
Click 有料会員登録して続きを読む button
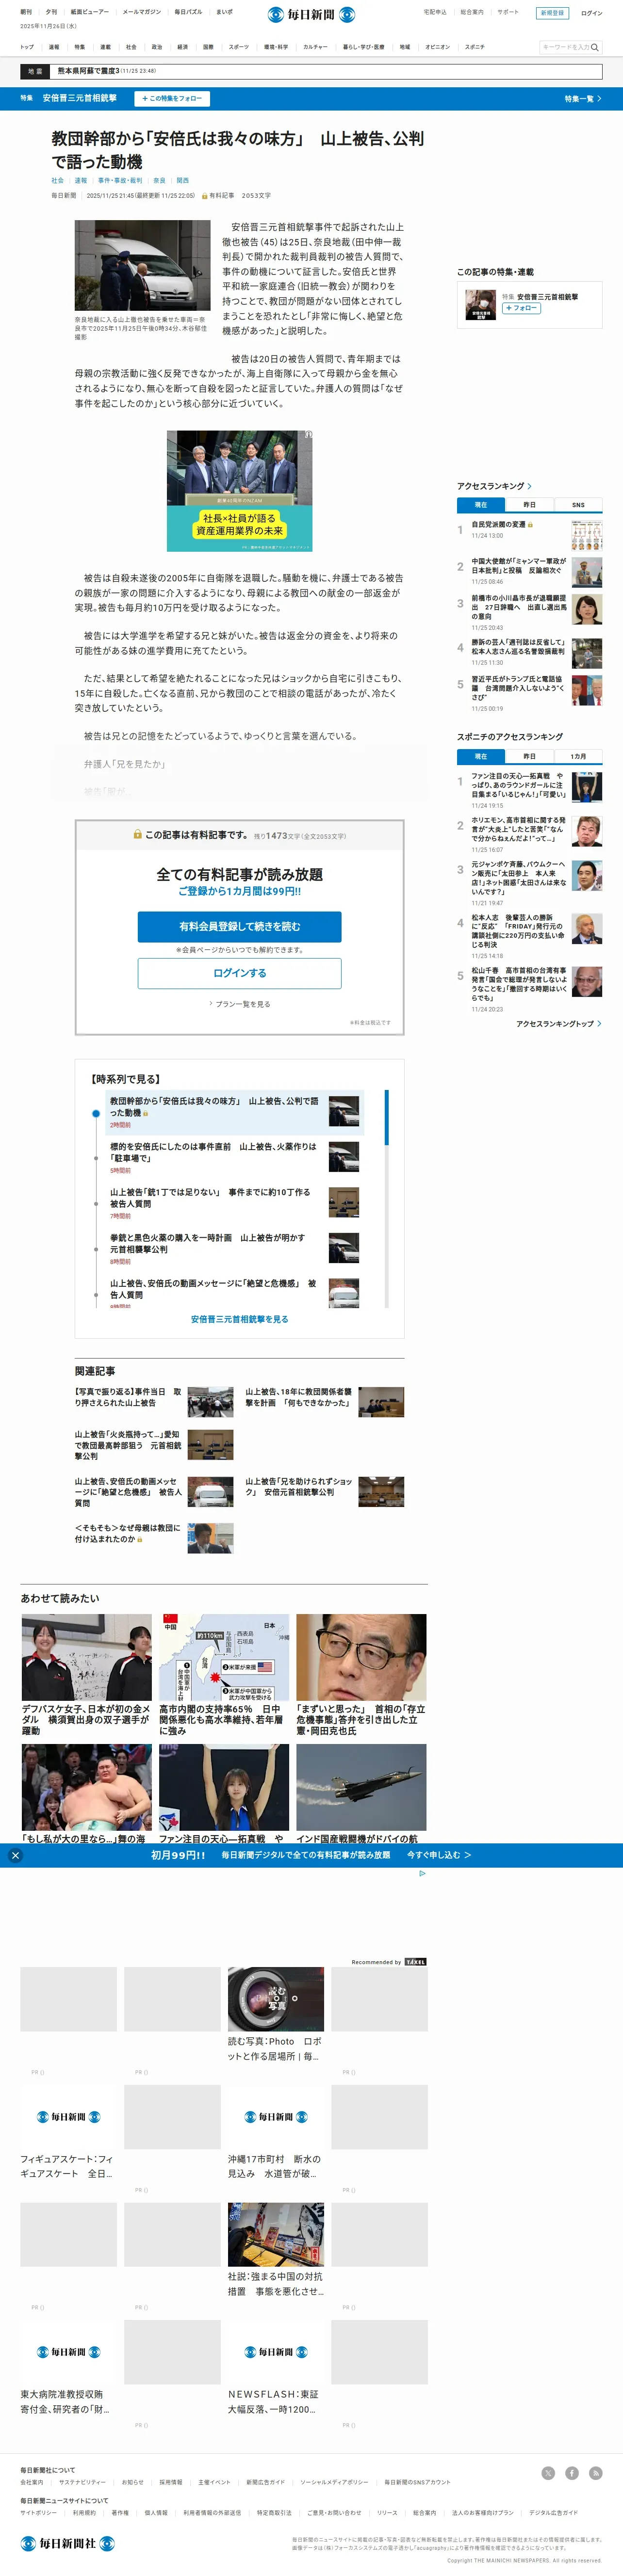(x=240, y=926)
